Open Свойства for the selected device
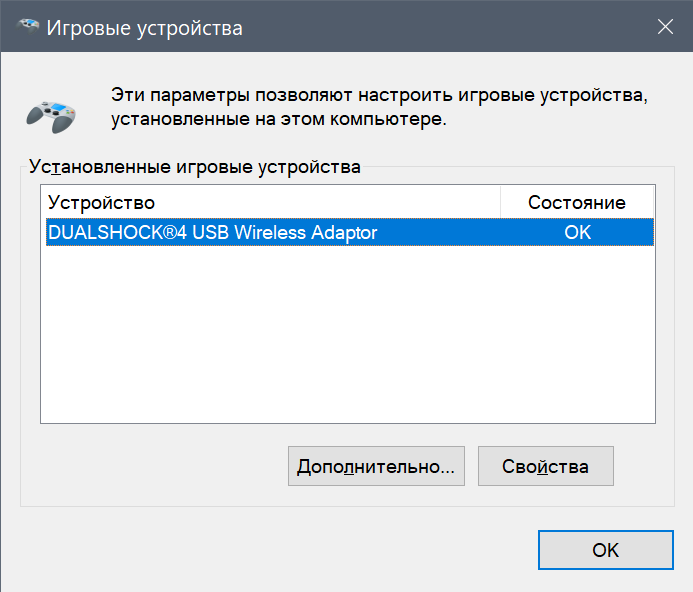 click(545, 466)
